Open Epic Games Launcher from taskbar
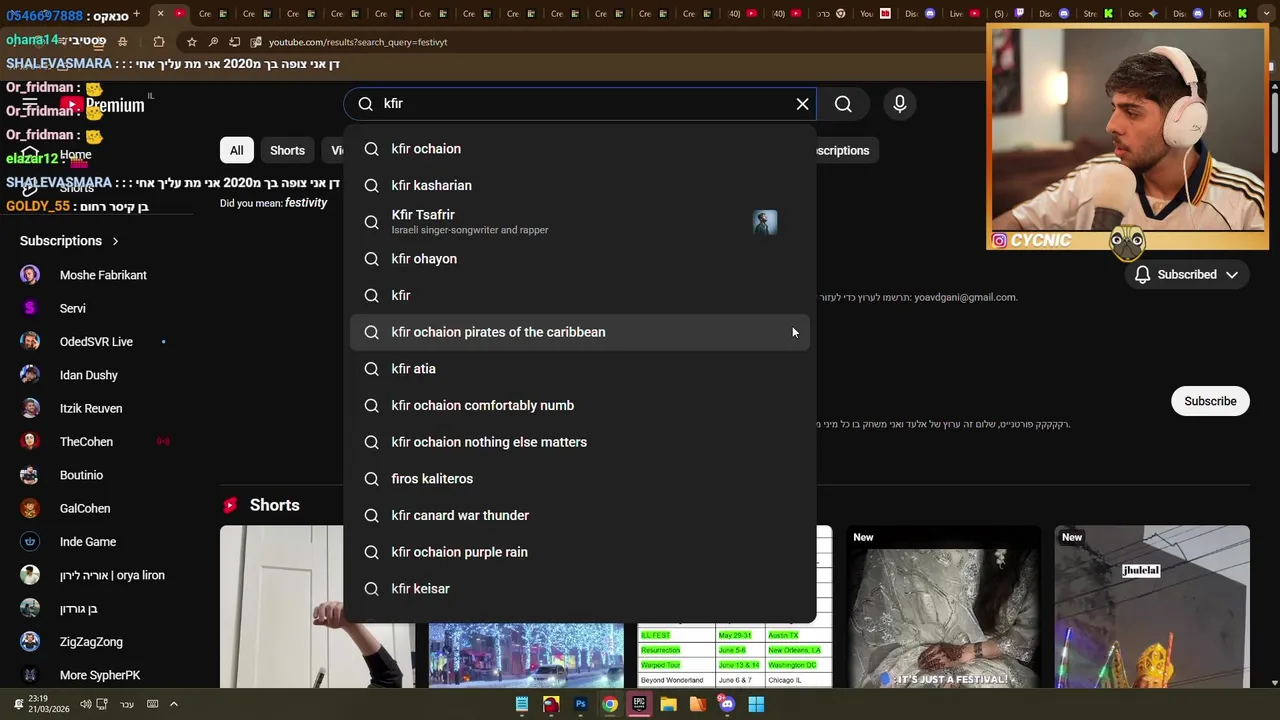The image size is (1280, 720). pos(639,704)
